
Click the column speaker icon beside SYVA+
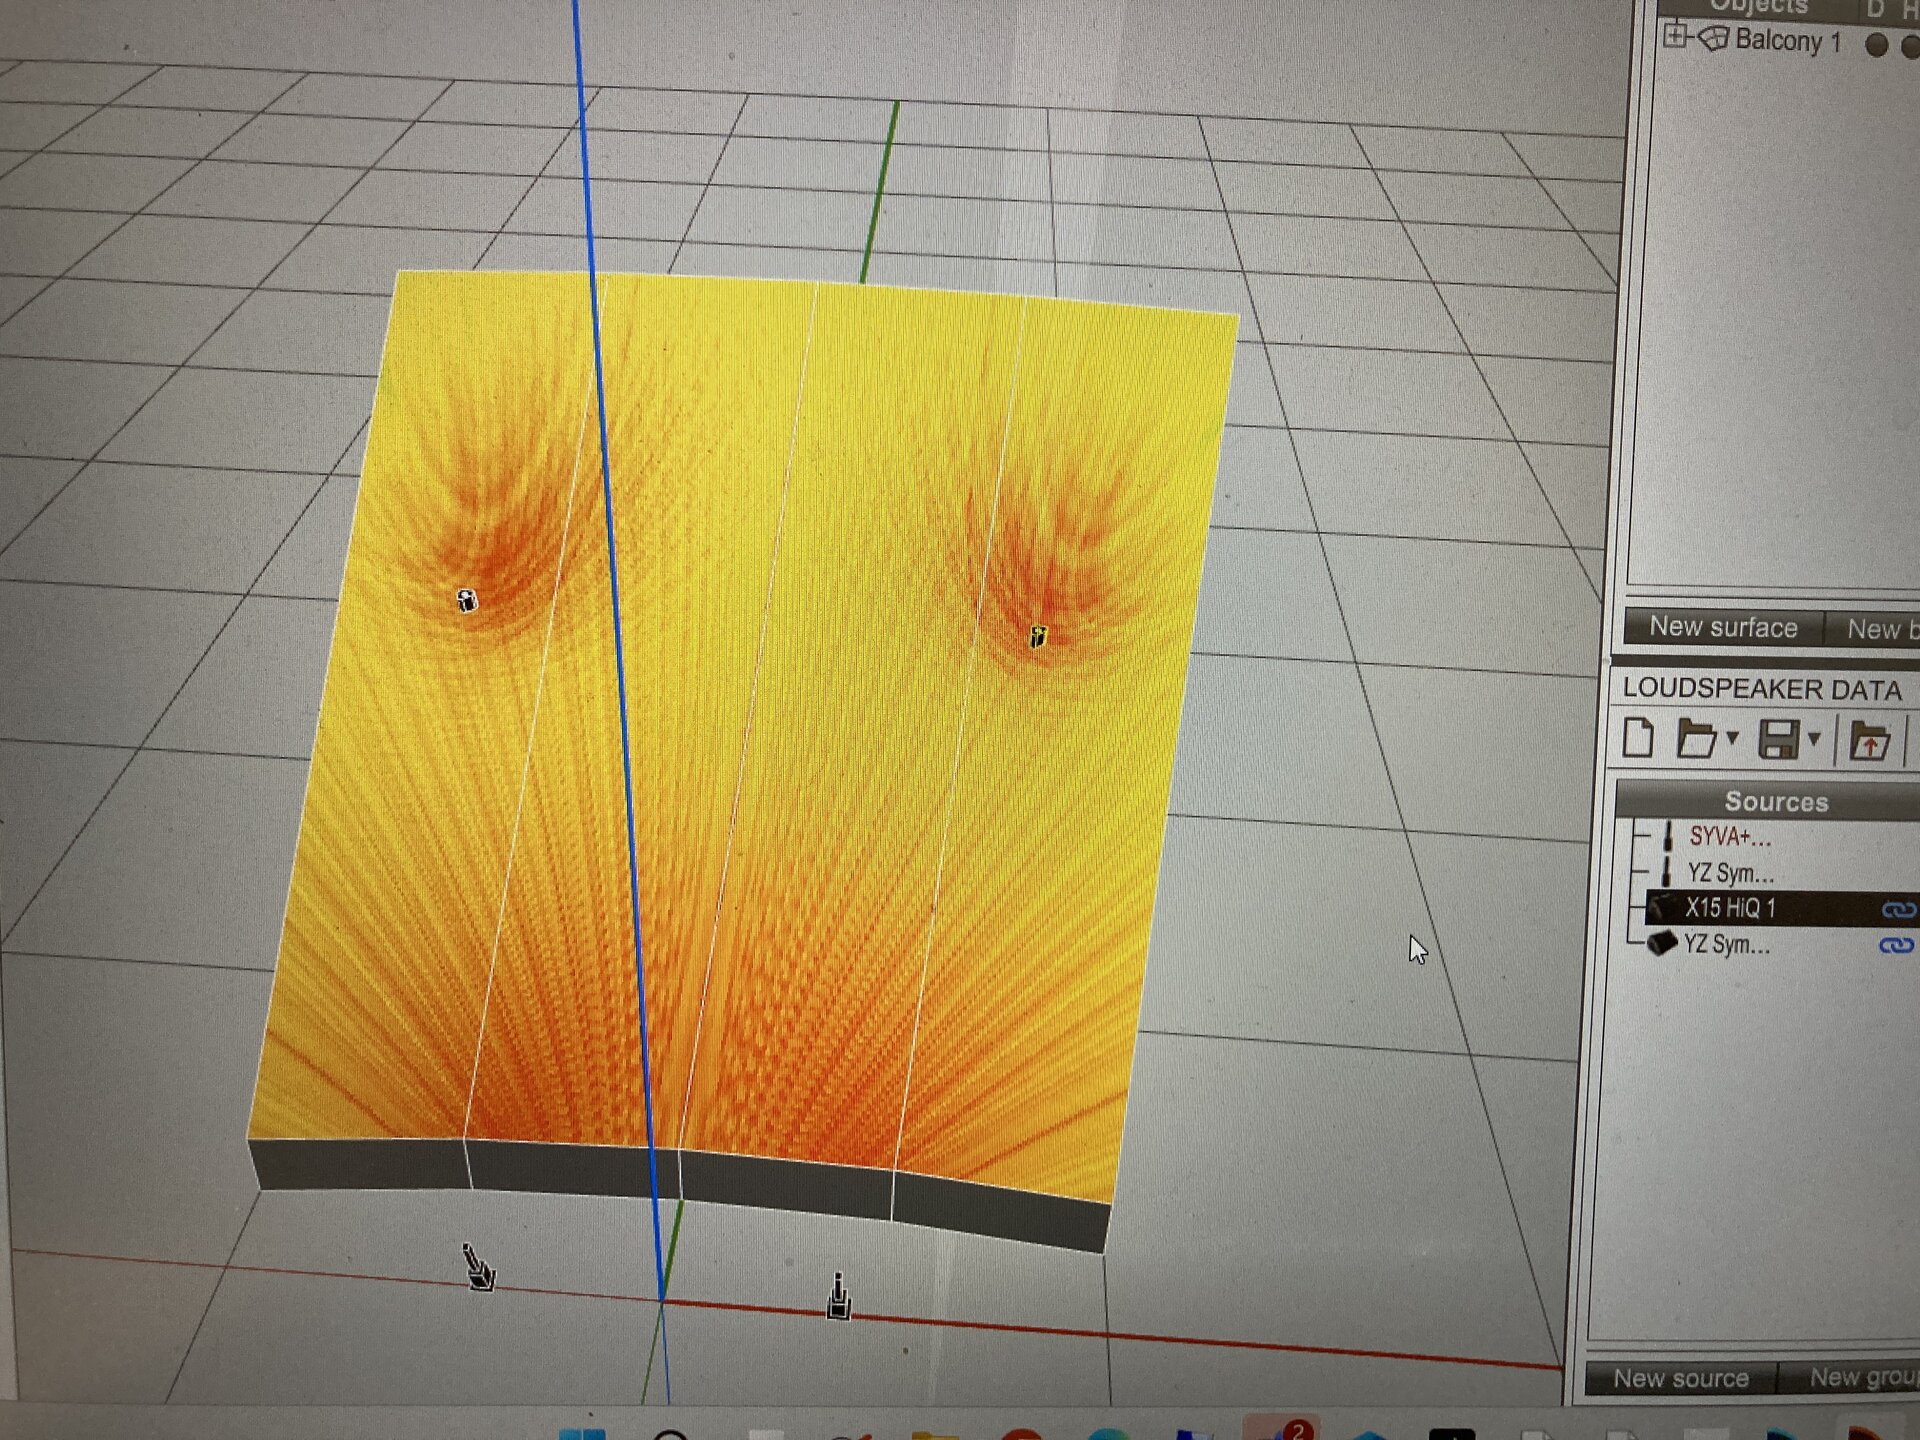(1667, 836)
